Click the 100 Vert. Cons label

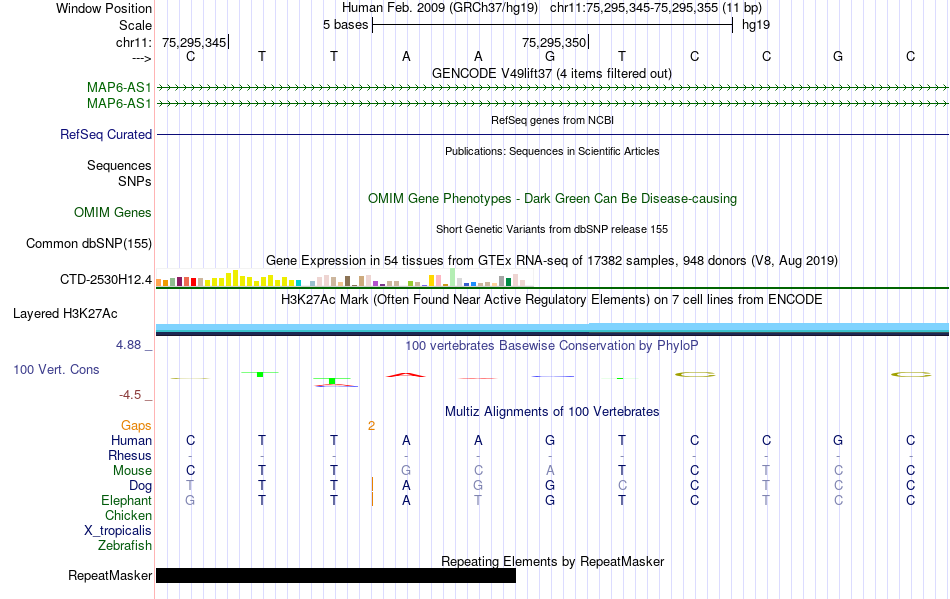tap(56, 369)
